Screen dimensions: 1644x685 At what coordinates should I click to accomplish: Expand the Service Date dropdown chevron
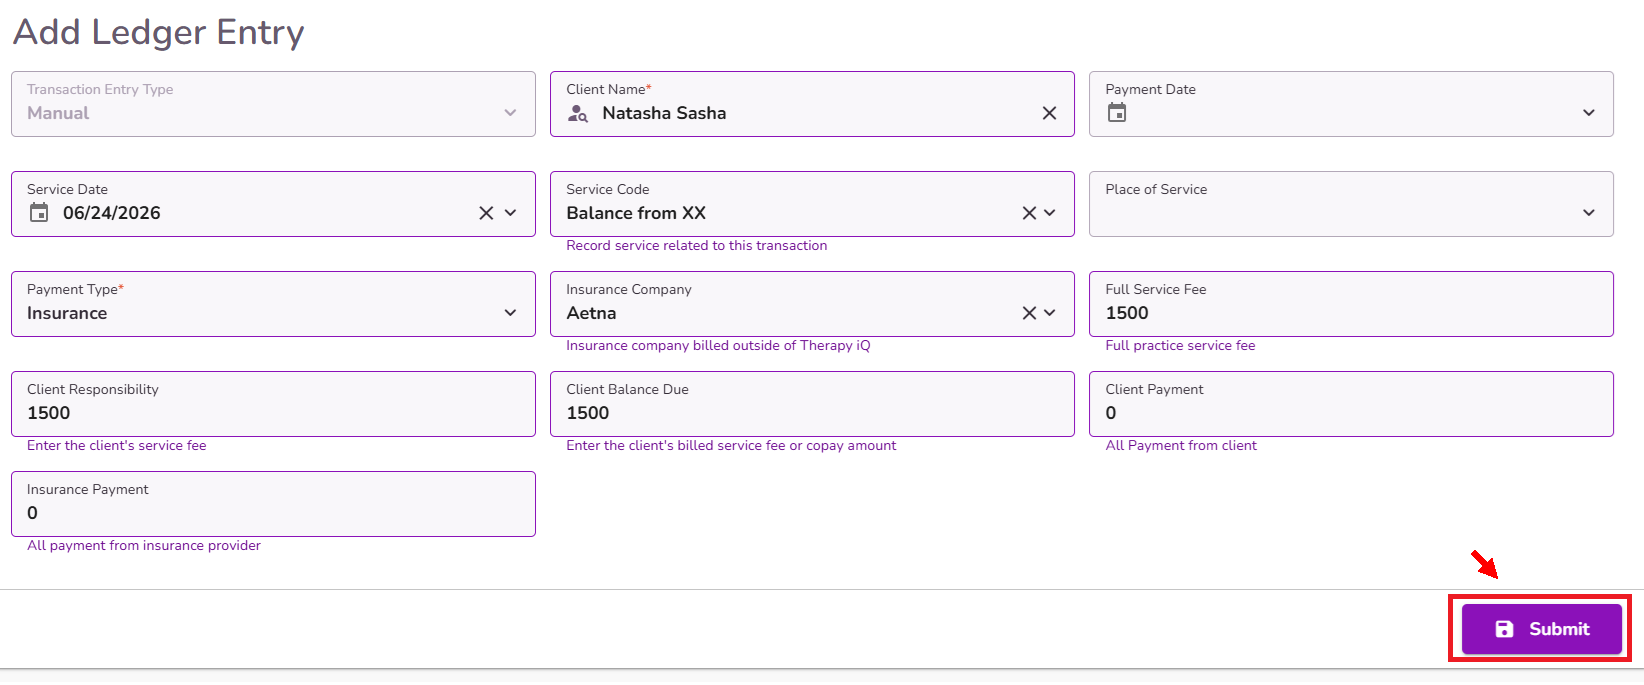(x=511, y=213)
